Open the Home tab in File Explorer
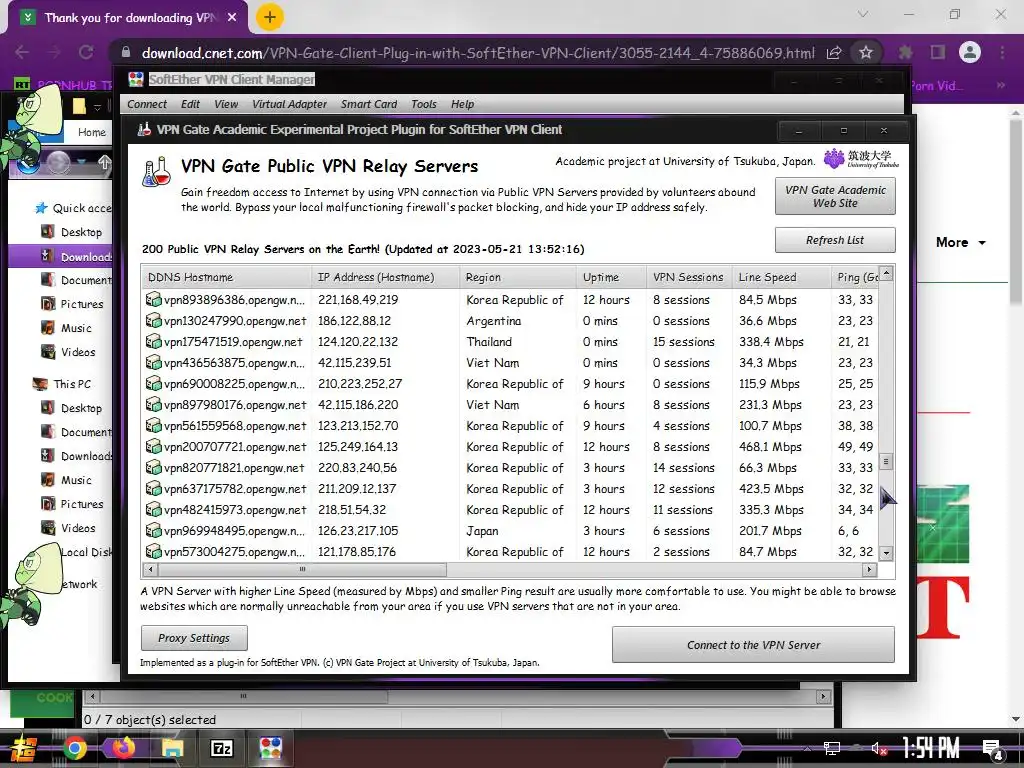 91,132
